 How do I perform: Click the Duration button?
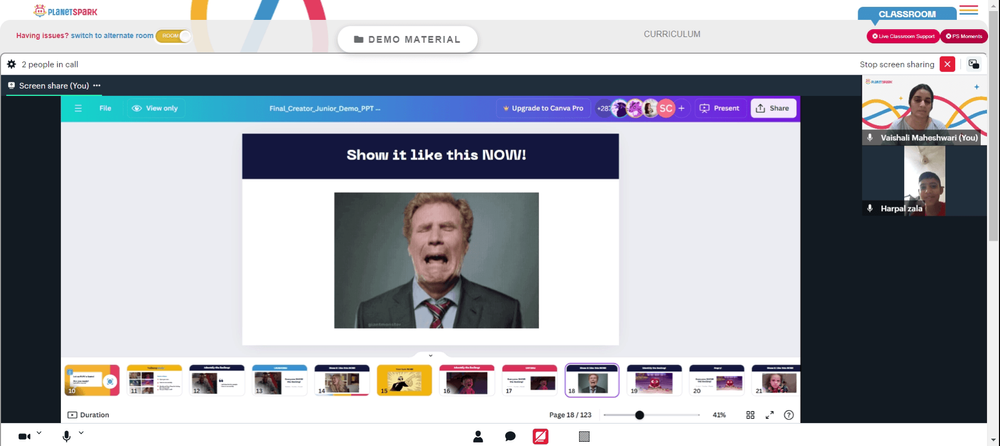click(x=88, y=415)
